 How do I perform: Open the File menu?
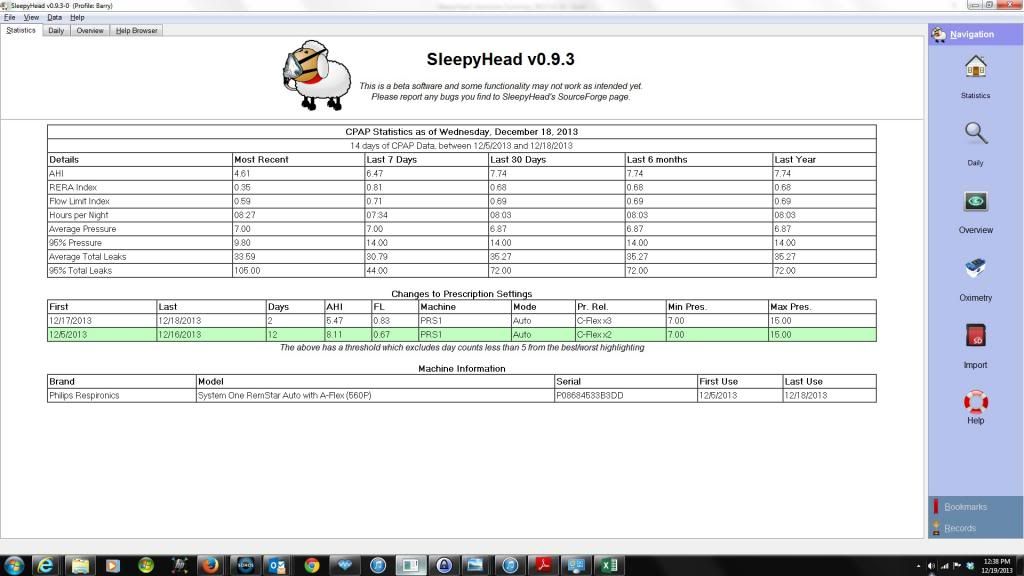coord(10,18)
